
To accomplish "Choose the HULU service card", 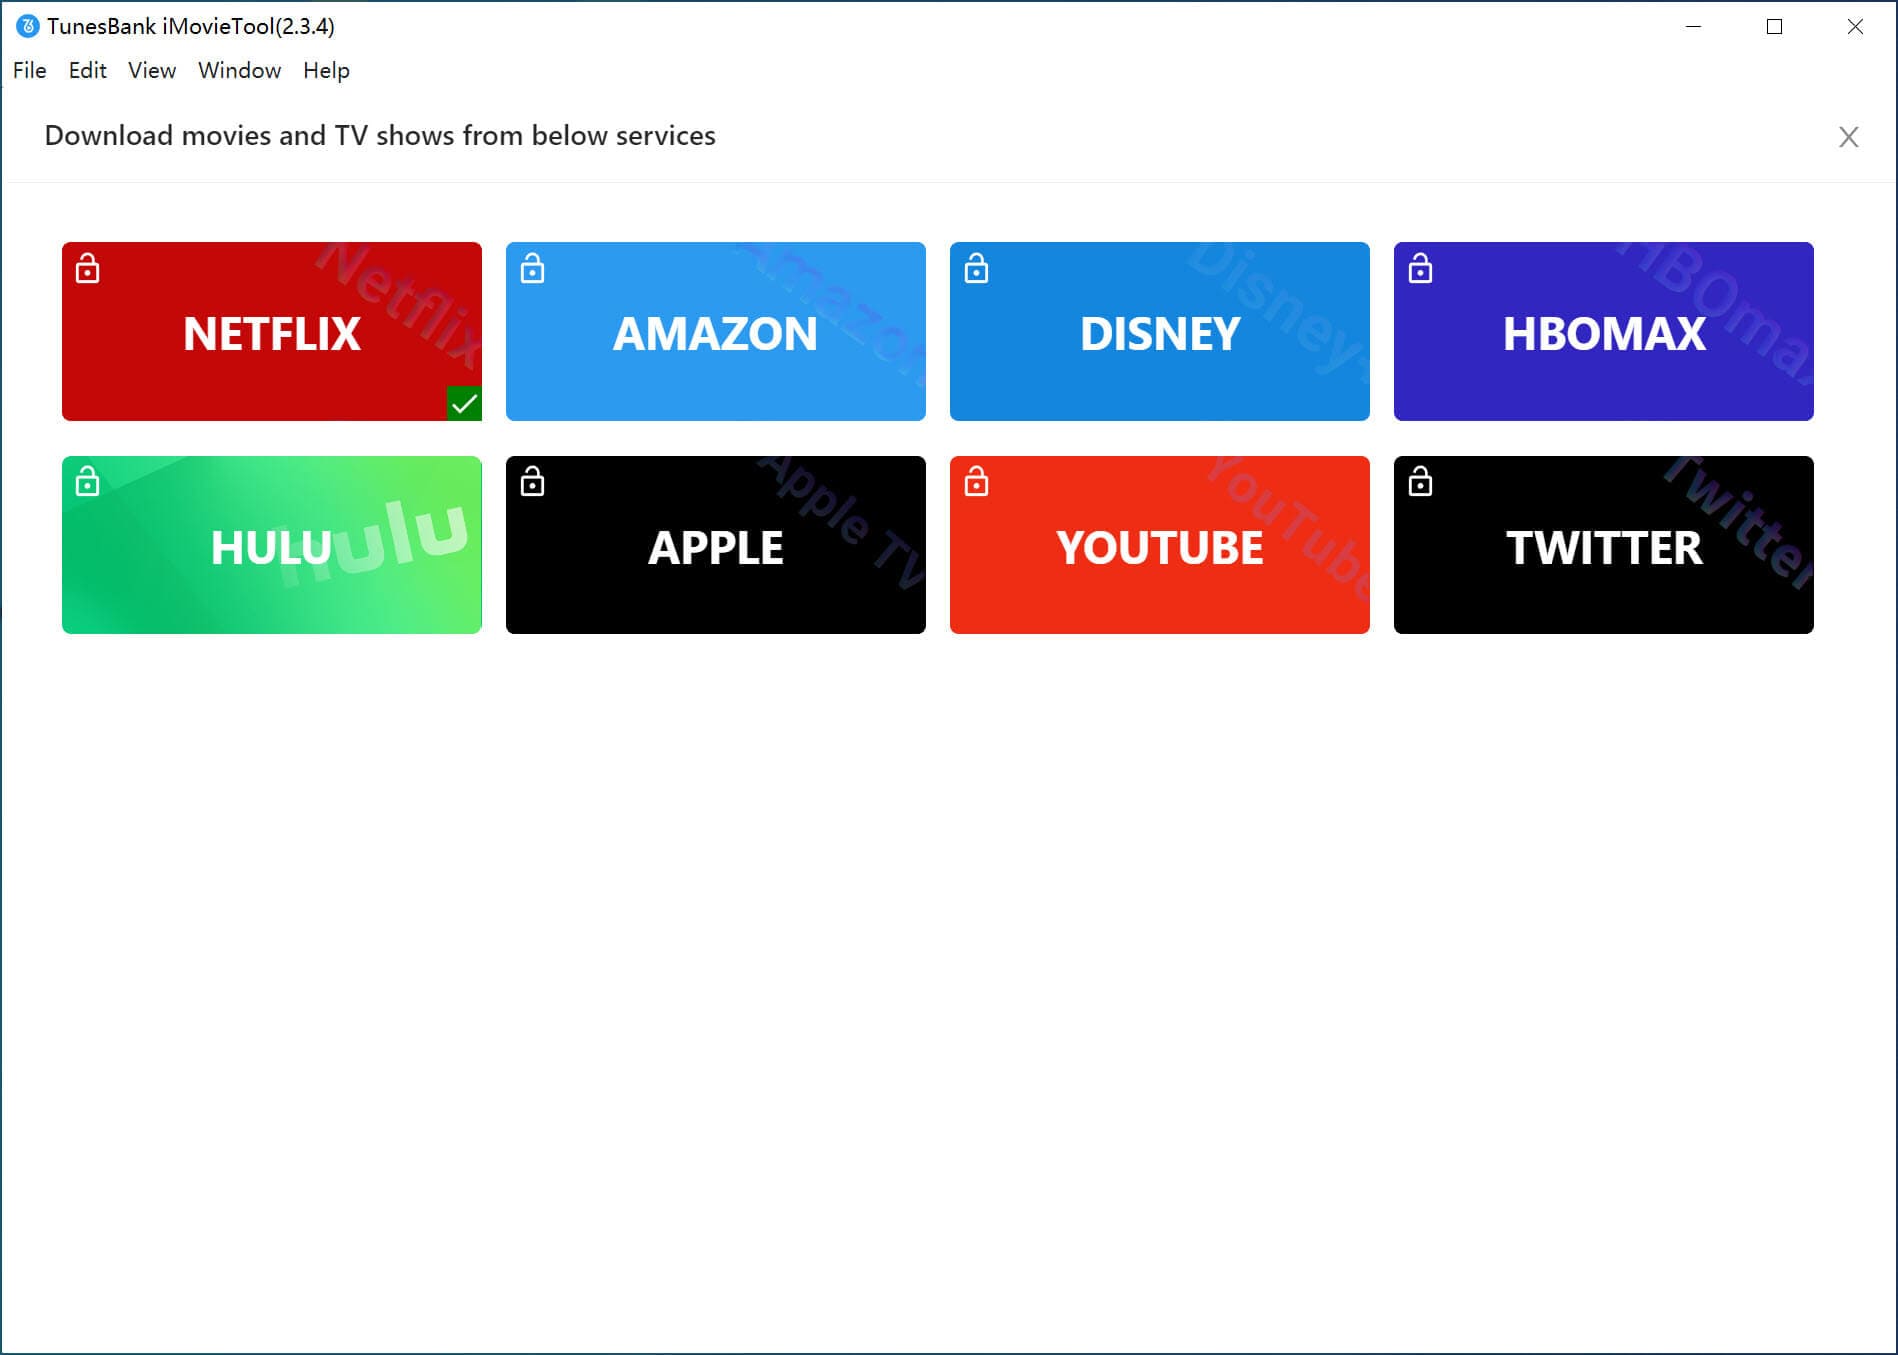I will pos(272,545).
